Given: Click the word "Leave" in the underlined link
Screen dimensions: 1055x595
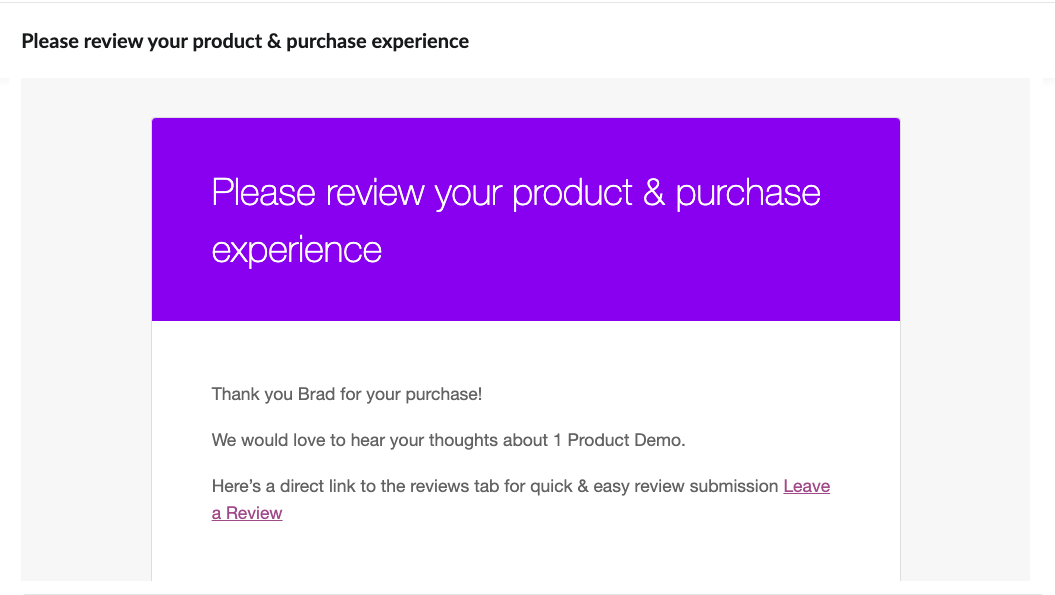Looking at the screenshot, I should click(806, 487).
